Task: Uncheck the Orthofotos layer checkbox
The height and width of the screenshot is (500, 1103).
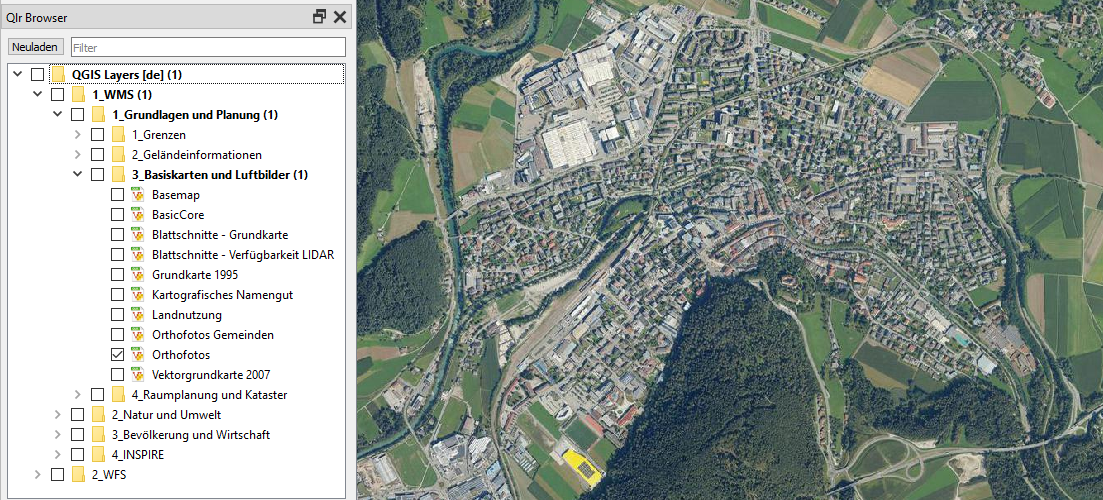Action: pos(117,355)
